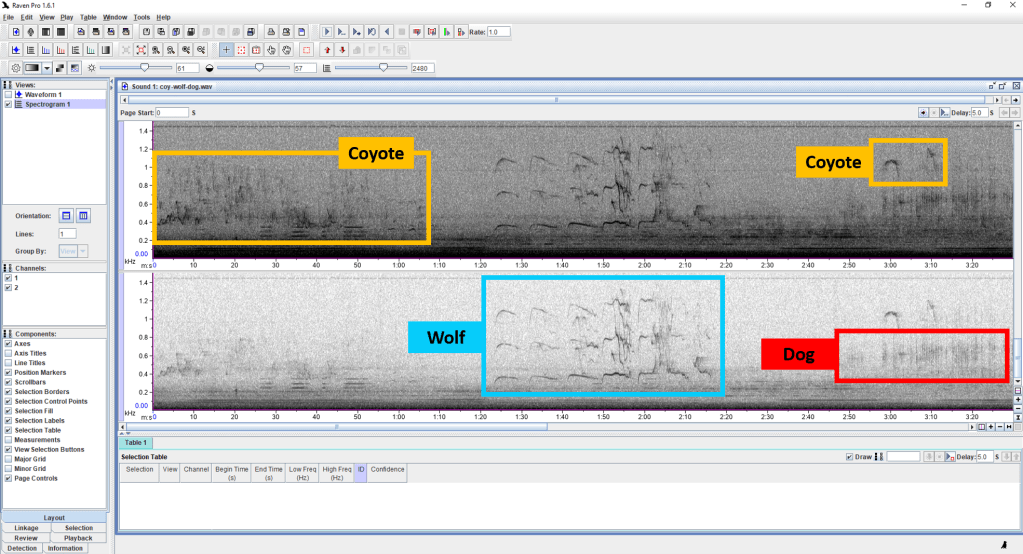Switch to the Detection tab

pos(22,548)
